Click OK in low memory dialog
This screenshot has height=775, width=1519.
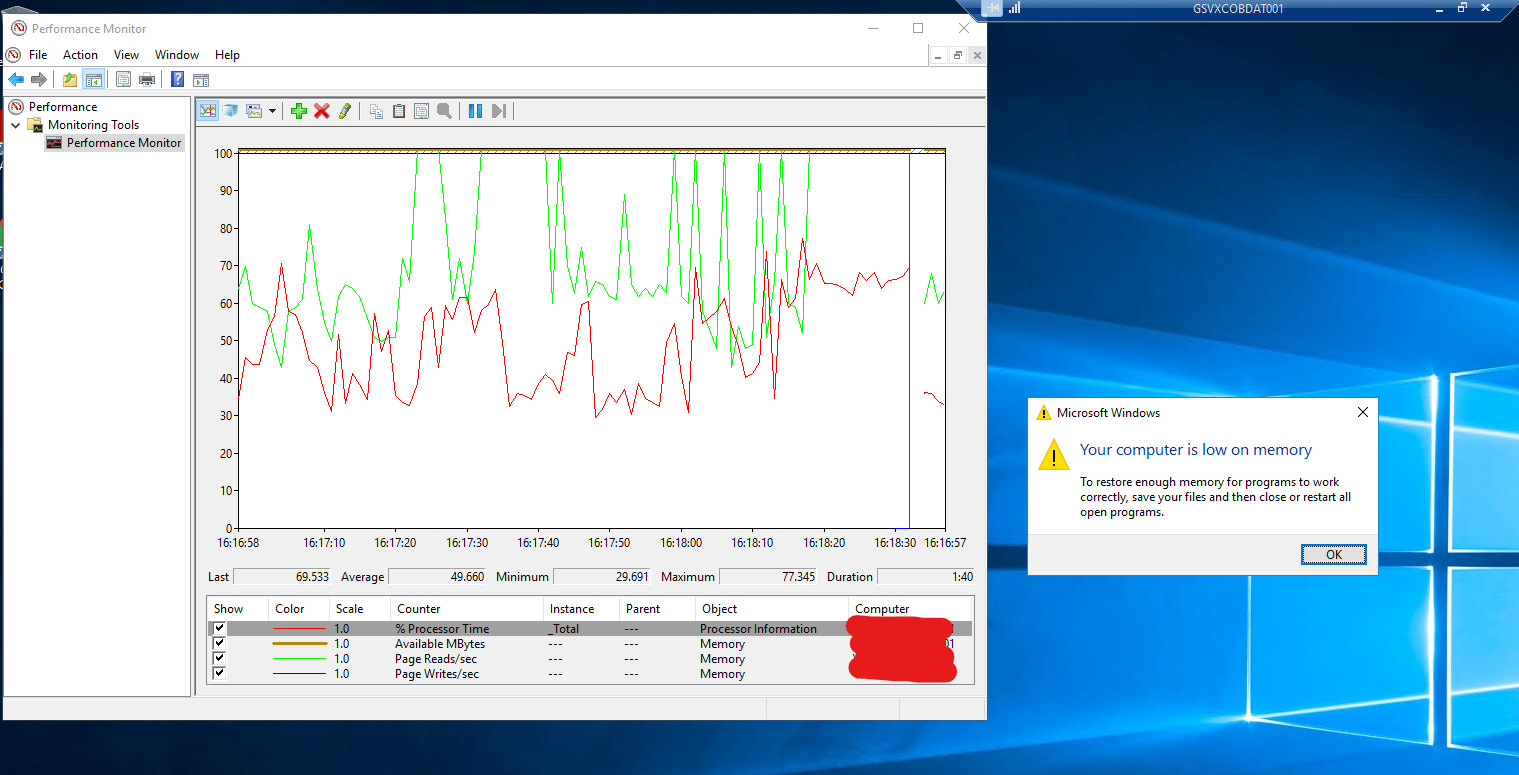(1334, 555)
